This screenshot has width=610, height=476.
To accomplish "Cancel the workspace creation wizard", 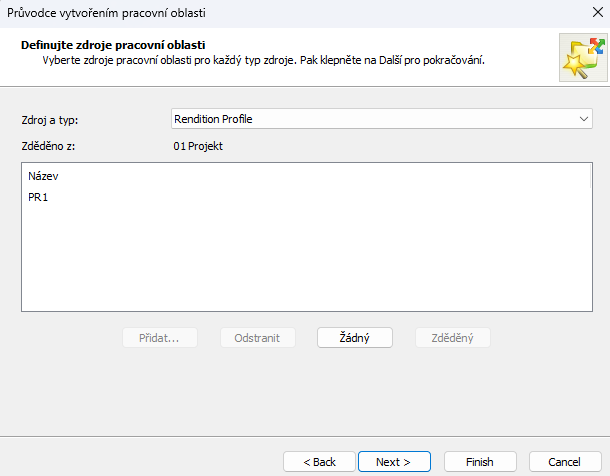I will [x=564, y=461].
